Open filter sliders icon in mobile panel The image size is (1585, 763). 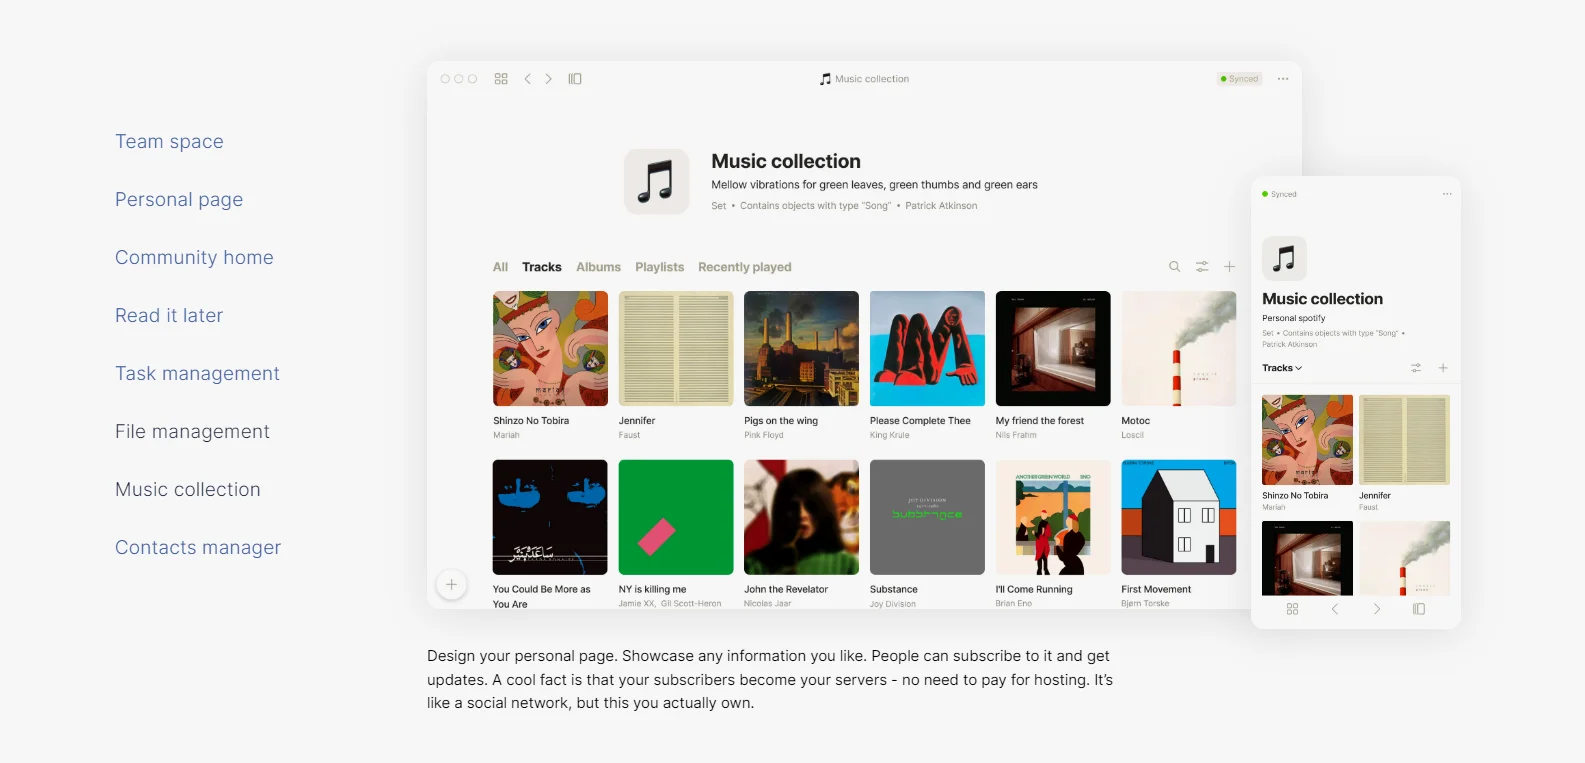tap(1416, 368)
